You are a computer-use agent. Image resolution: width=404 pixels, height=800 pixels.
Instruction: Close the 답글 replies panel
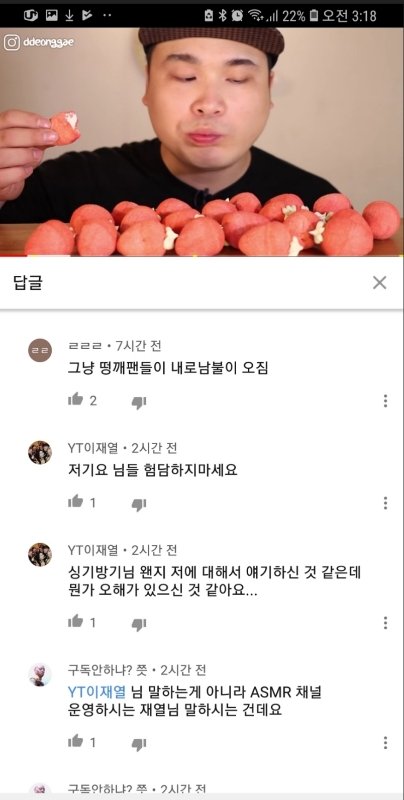click(379, 283)
